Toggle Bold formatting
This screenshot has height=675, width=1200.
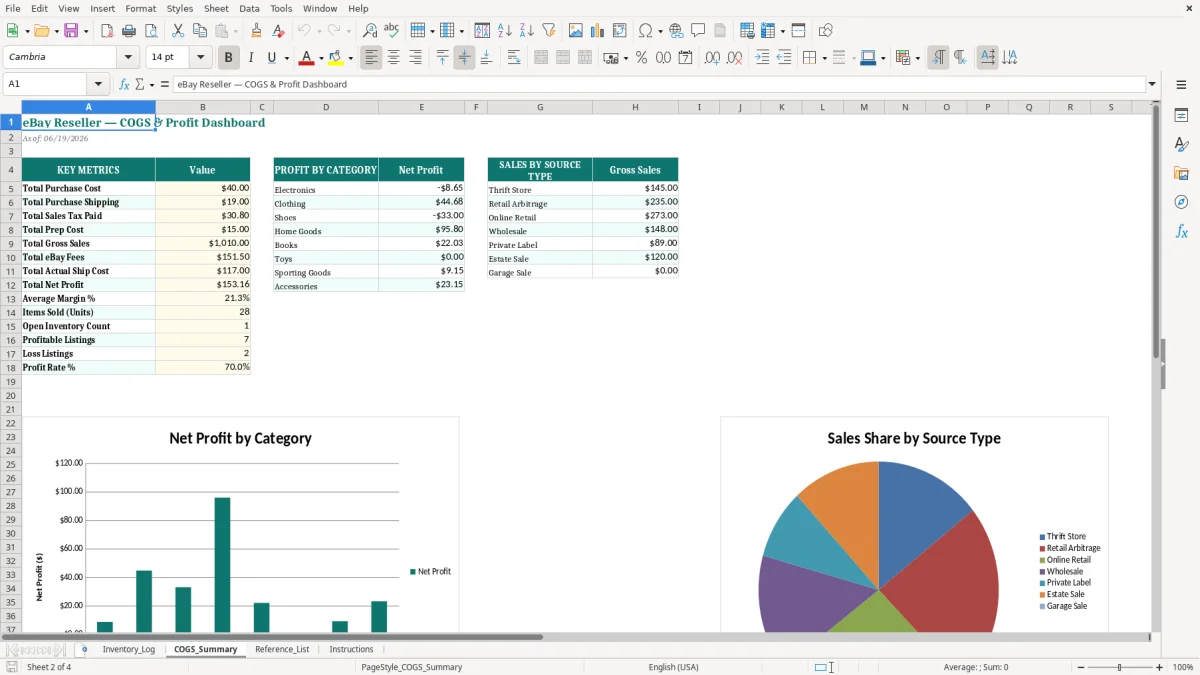tap(228, 58)
